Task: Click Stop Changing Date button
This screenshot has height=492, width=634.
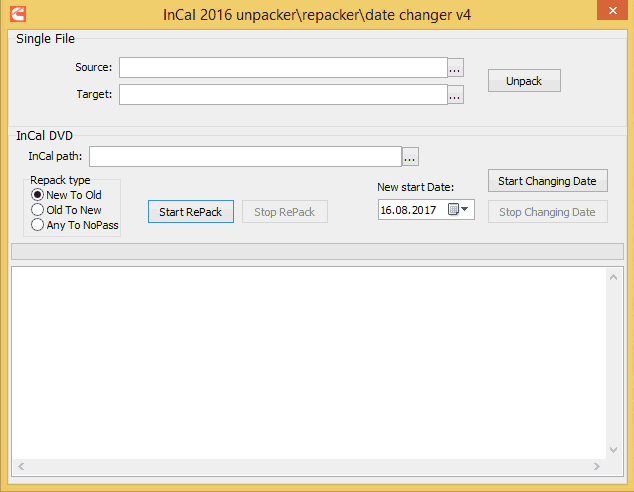Action: point(547,211)
